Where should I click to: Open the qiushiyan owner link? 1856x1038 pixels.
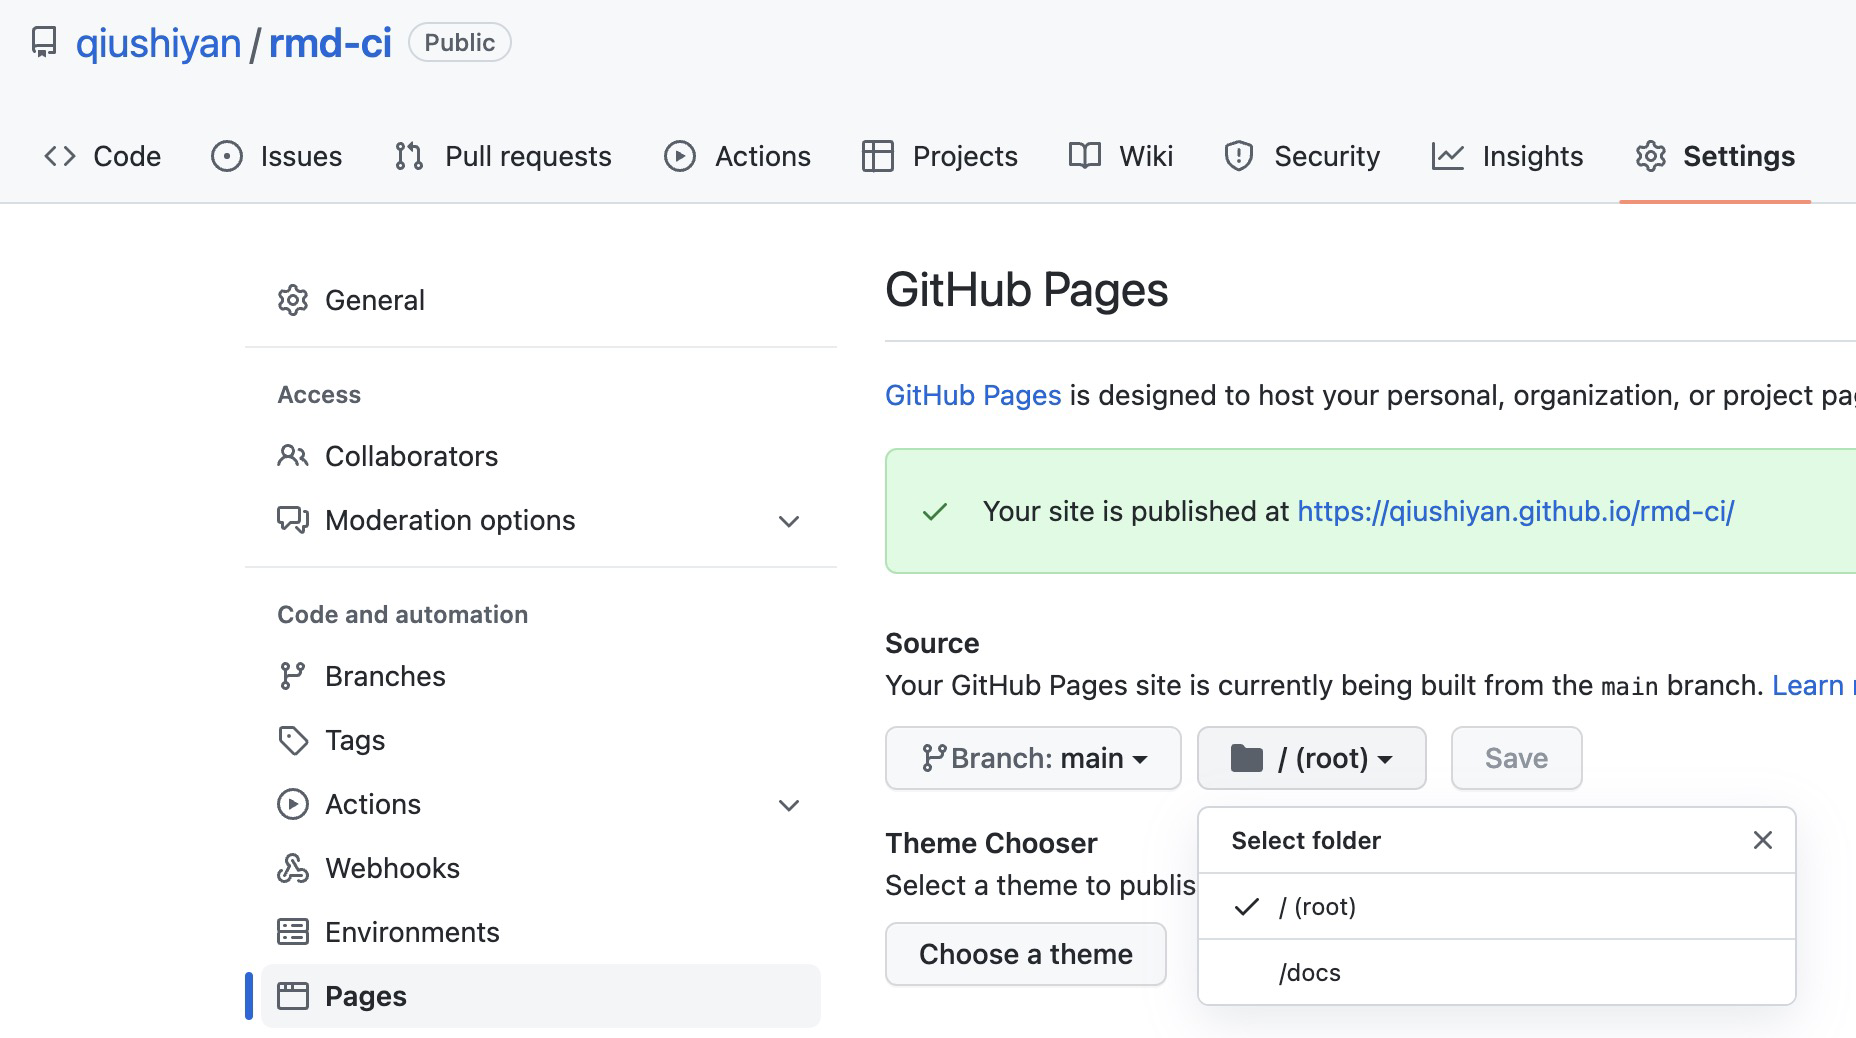click(x=159, y=43)
